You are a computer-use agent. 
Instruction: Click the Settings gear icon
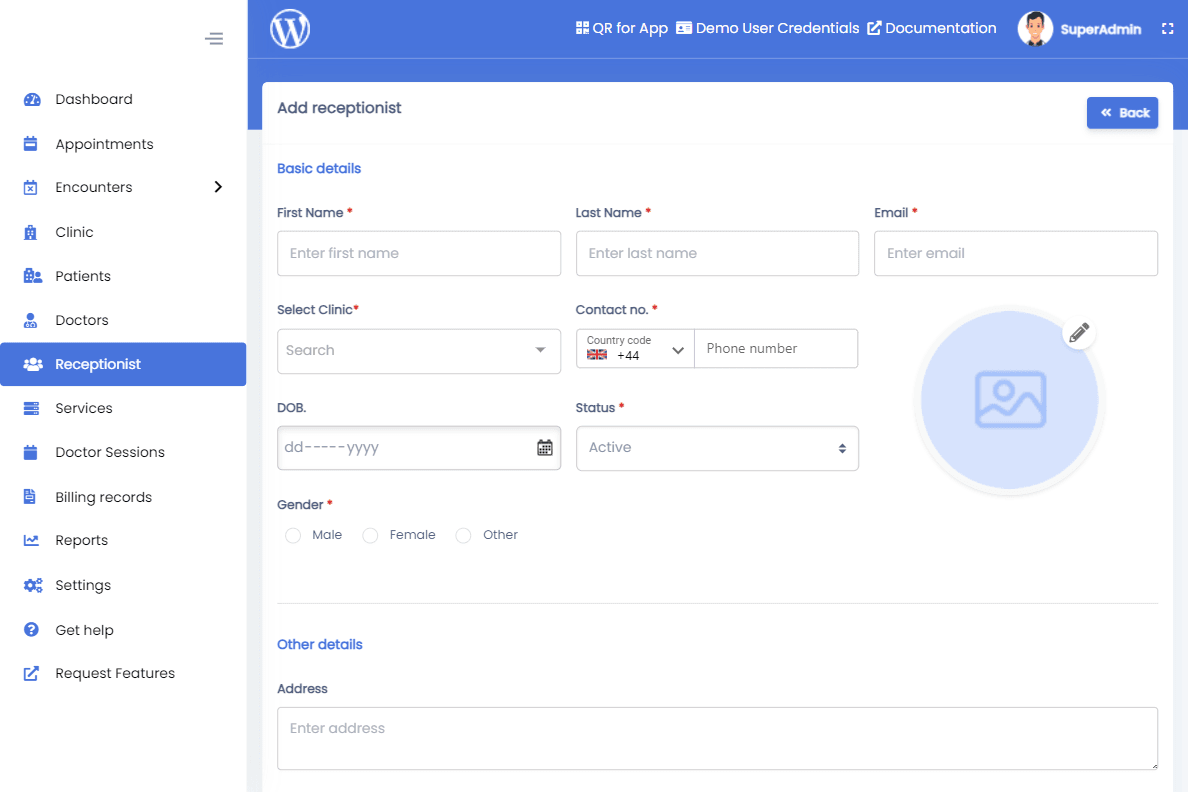coord(30,585)
